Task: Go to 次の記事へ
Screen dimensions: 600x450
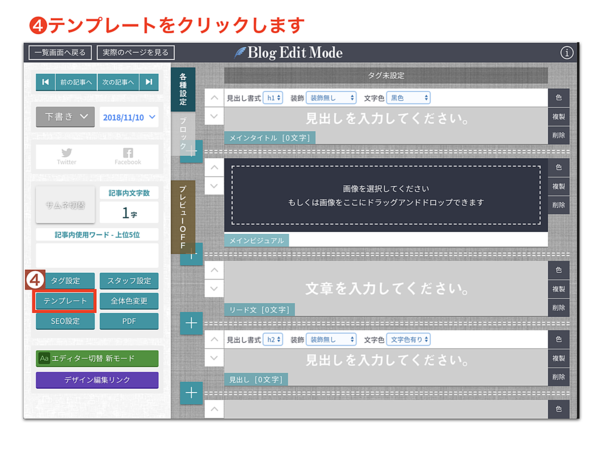Action: point(118,82)
